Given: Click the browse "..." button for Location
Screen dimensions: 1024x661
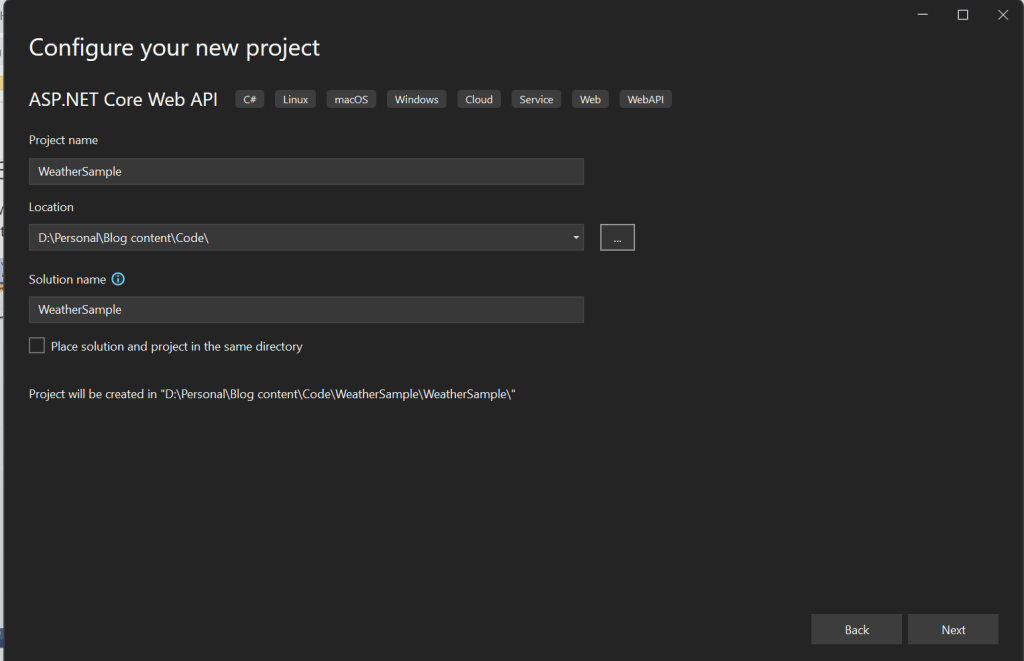Looking at the screenshot, I should [617, 238].
